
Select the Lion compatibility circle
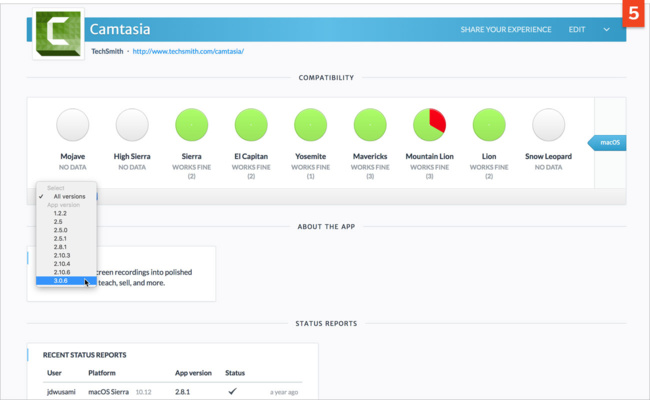(x=489, y=125)
